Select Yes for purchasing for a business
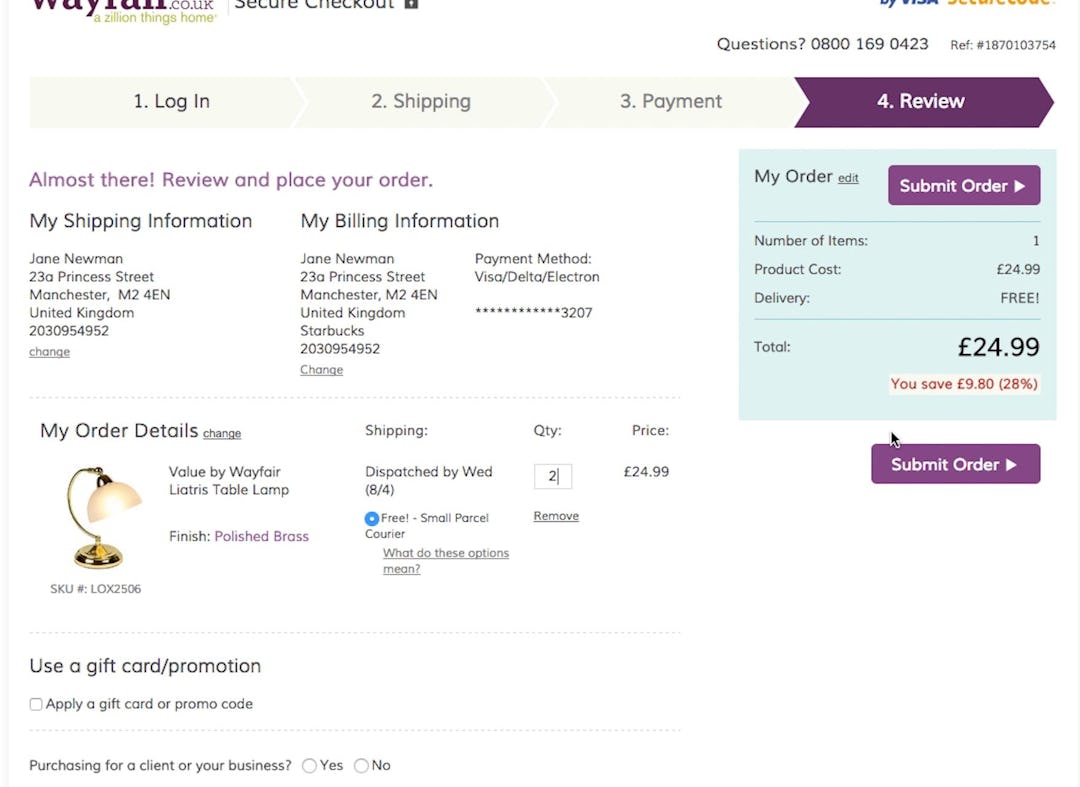This screenshot has height=787, width=1080. pyautogui.click(x=309, y=765)
